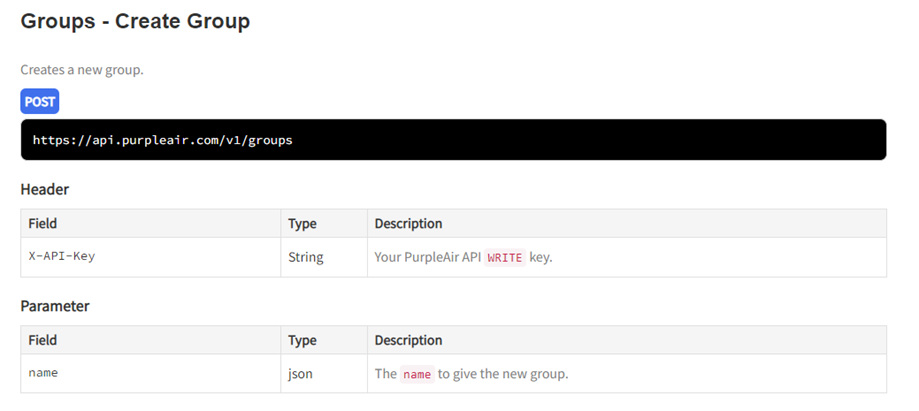Click the Parameter section title
The image size is (919, 411).
click(x=55, y=306)
